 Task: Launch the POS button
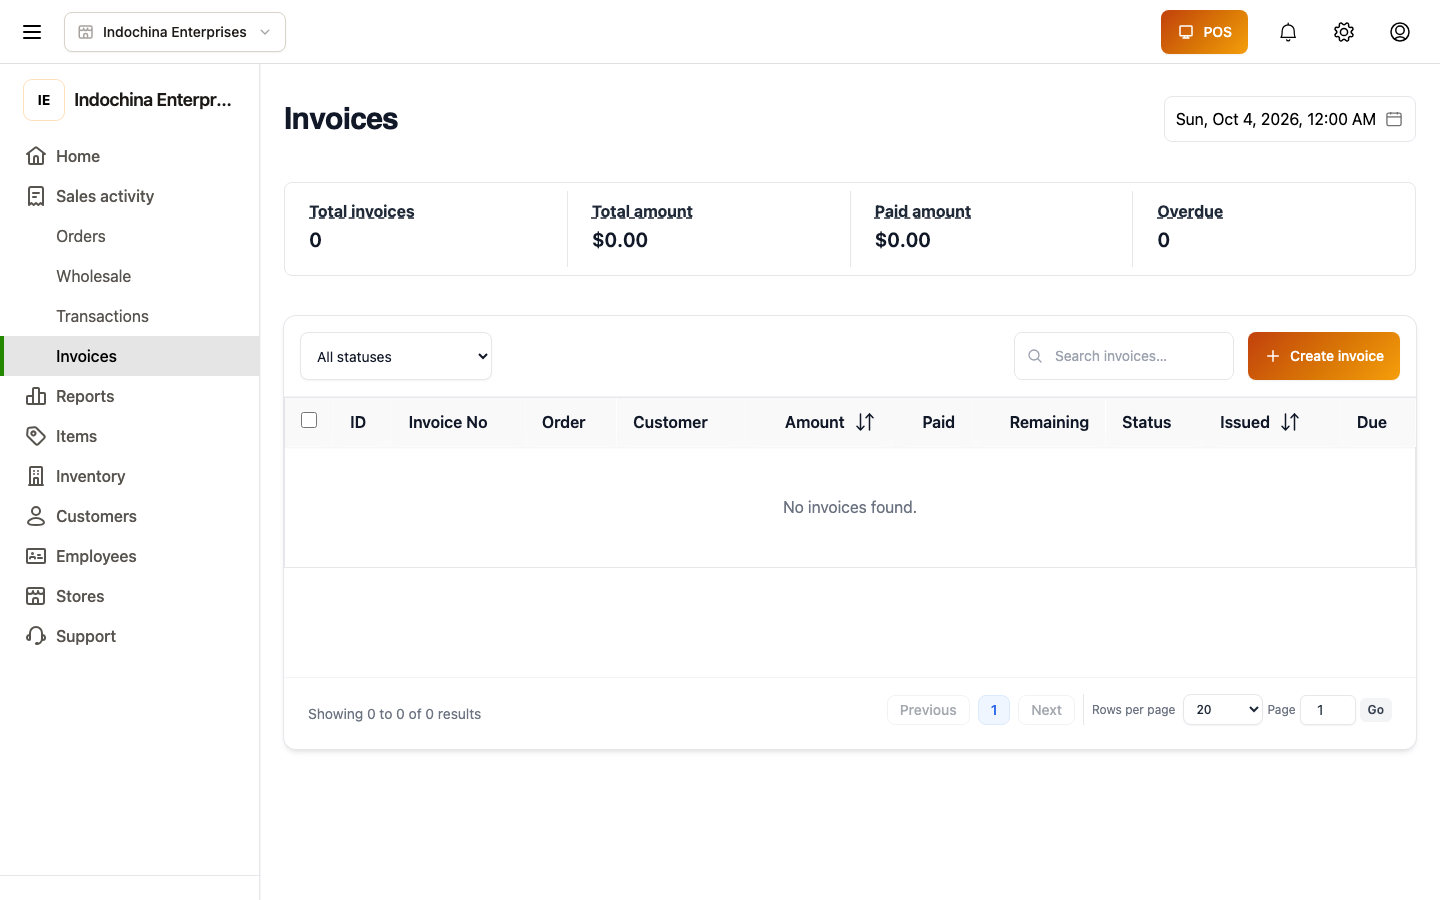[1204, 32]
